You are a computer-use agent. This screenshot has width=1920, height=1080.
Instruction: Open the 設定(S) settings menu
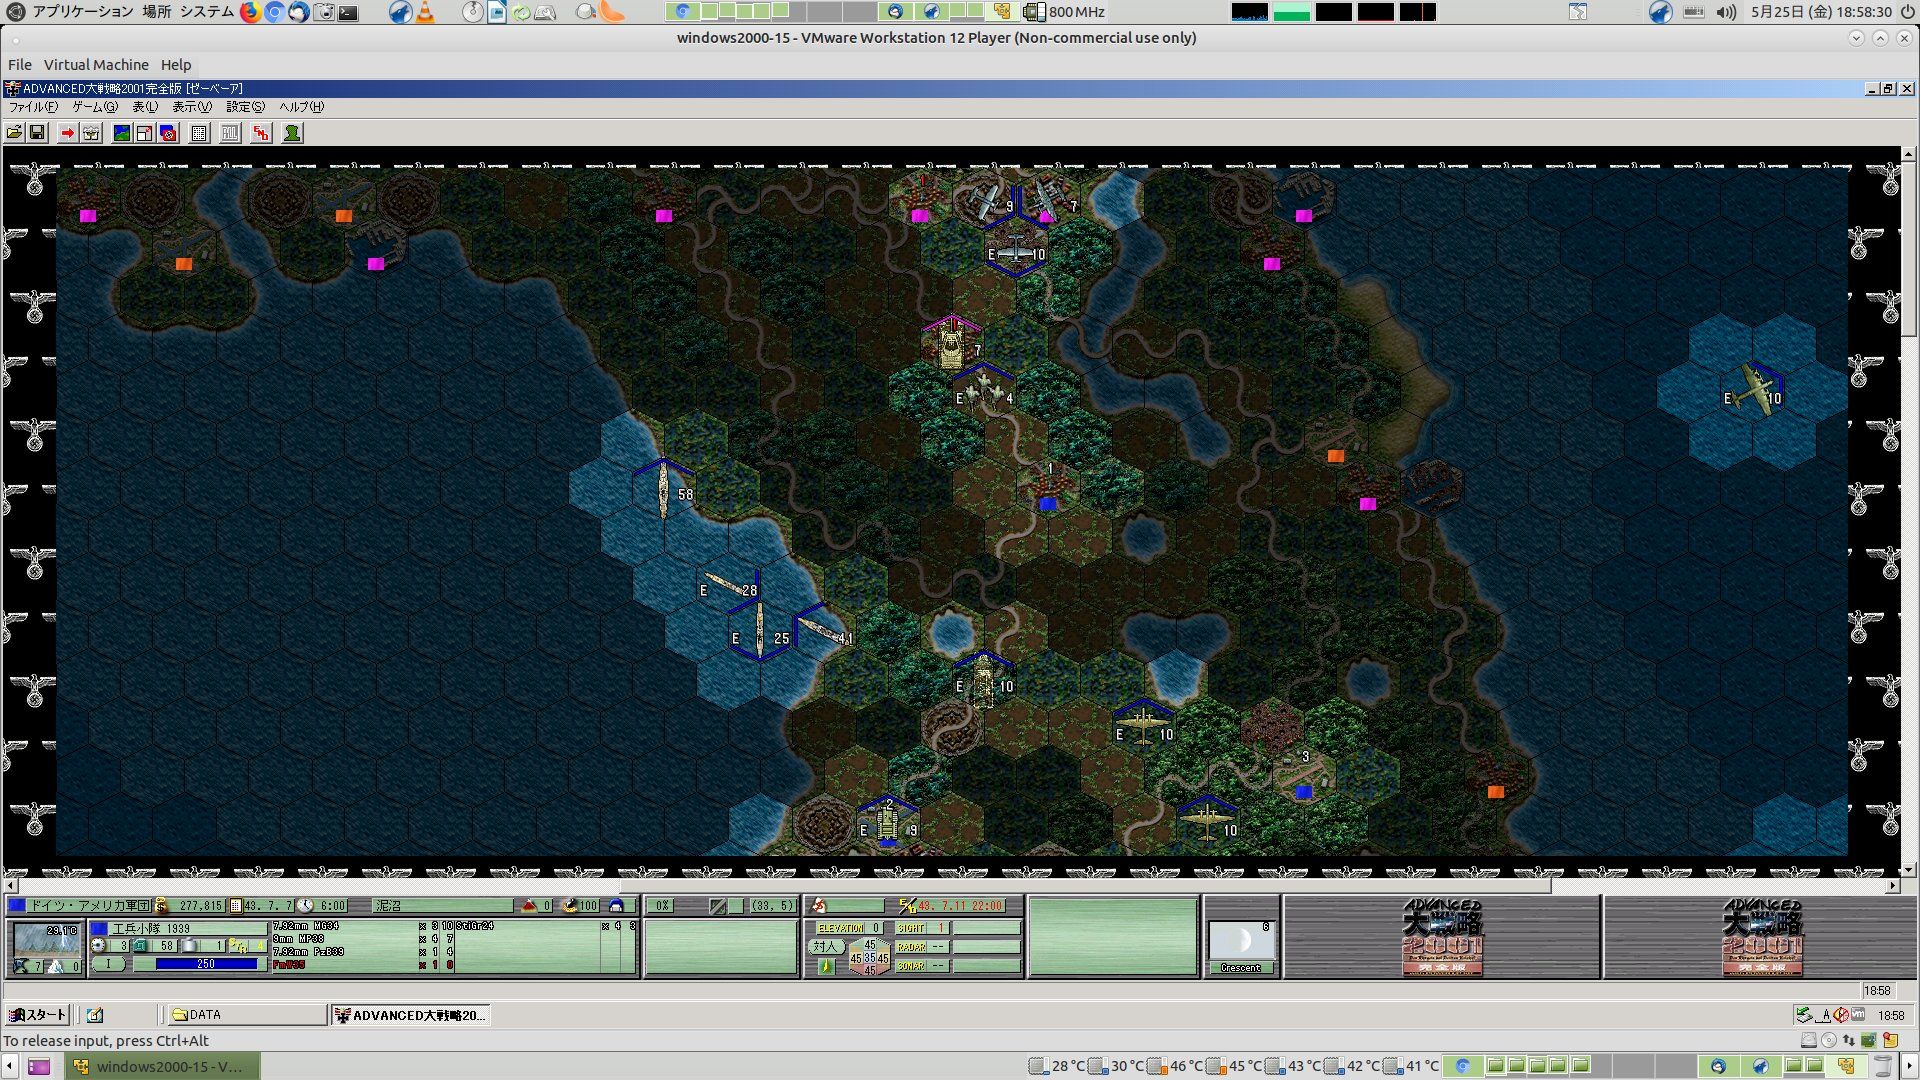(245, 107)
